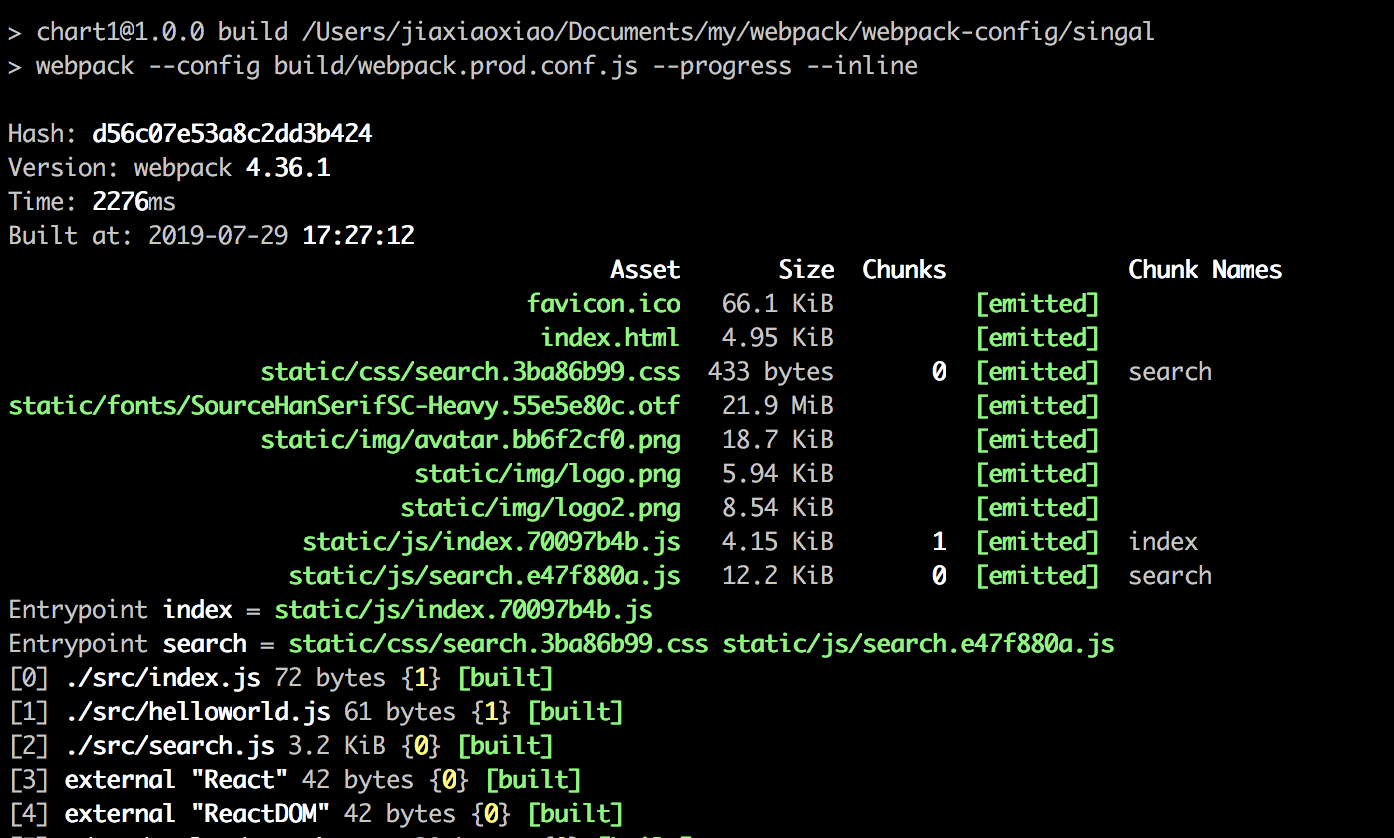
Task: Click the static/img/logo2.png asset
Action: [x=540, y=508]
